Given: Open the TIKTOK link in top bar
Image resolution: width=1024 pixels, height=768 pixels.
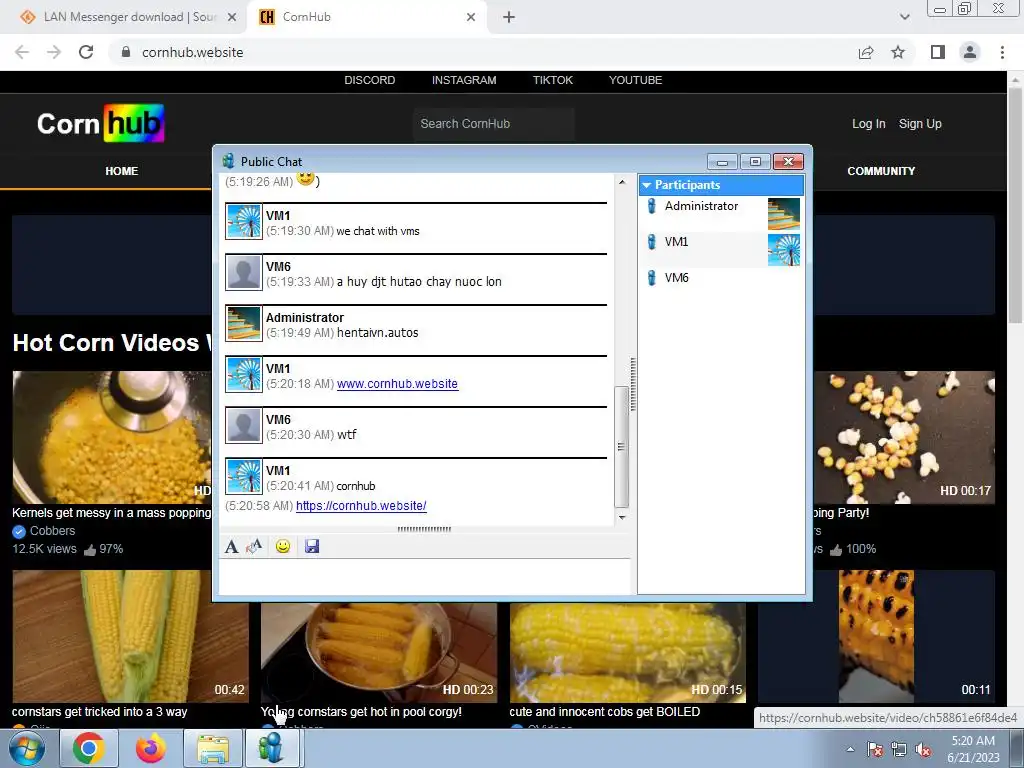Looking at the screenshot, I should pos(552,80).
